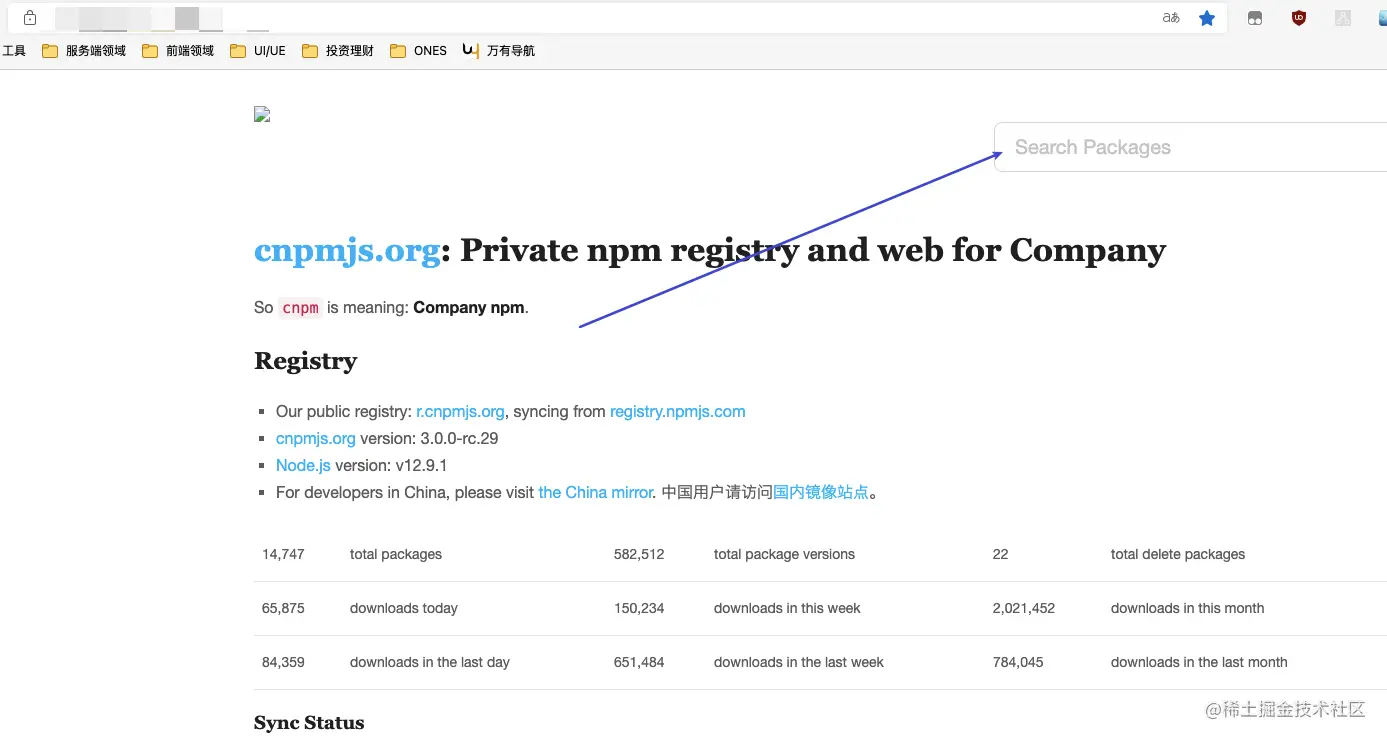Viewport: 1387px width, 741px height.
Task: Click the Sync Status heading
Action: (x=309, y=723)
